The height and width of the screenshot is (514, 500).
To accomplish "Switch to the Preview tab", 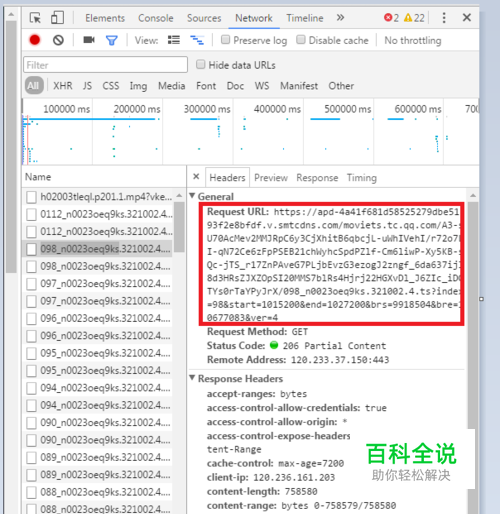I will point(271,178).
